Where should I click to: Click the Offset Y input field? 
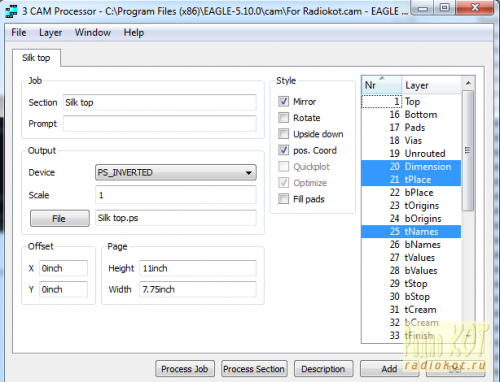(x=63, y=289)
